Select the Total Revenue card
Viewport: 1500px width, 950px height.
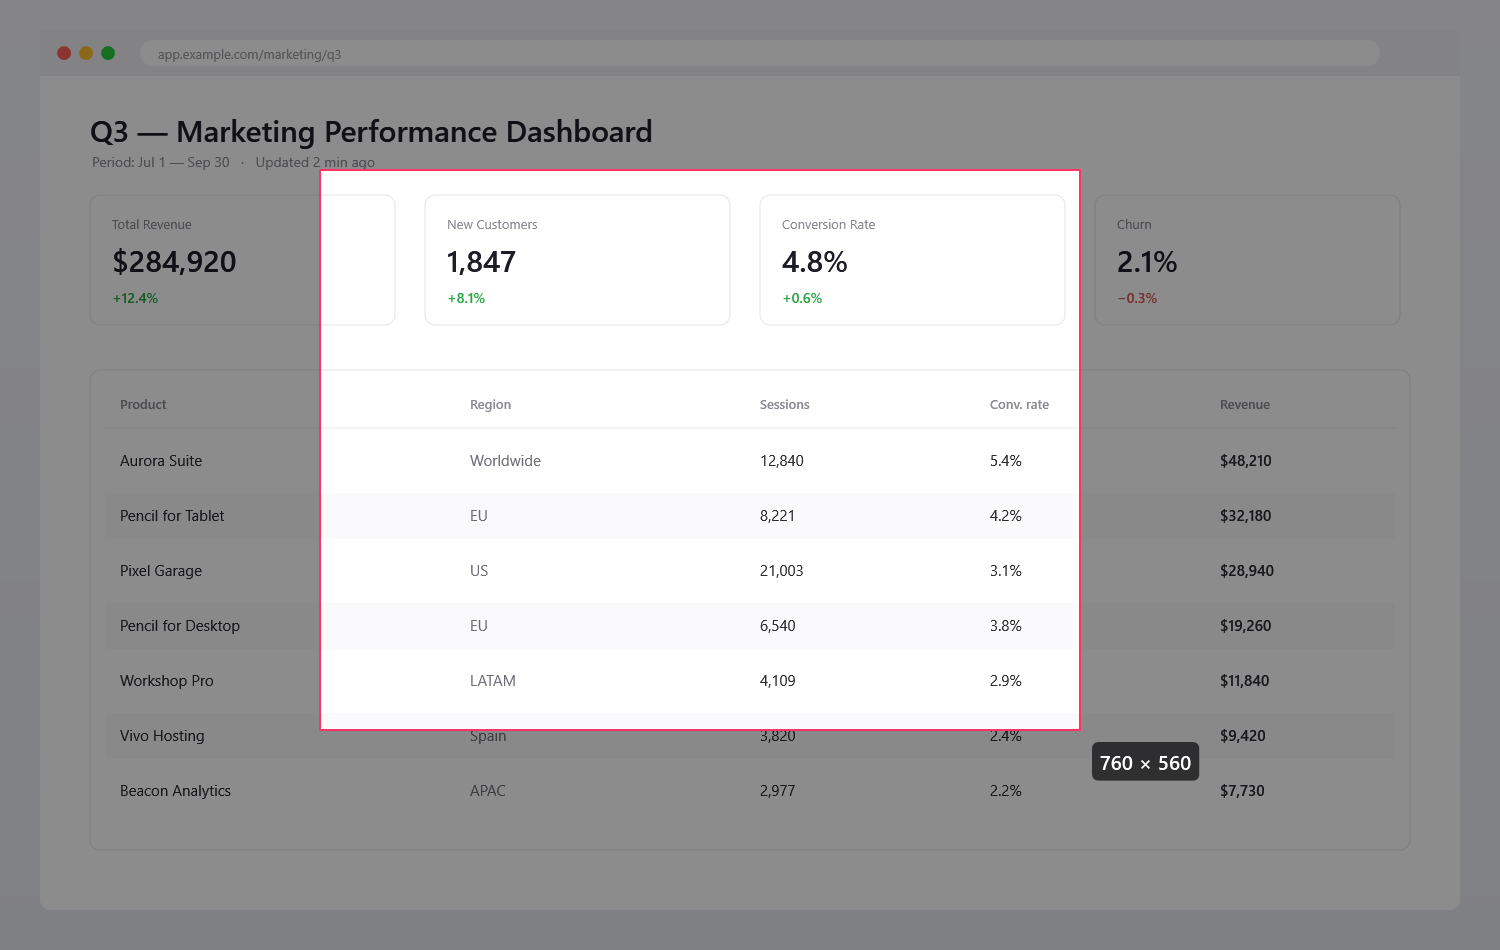click(243, 260)
